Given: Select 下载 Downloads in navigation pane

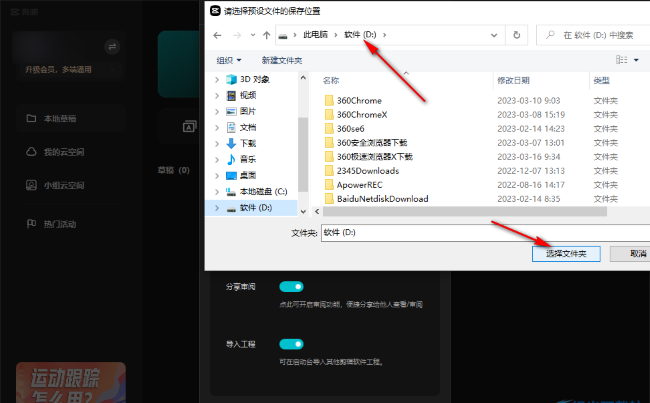Looking at the screenshot, I should coord(247,143).
